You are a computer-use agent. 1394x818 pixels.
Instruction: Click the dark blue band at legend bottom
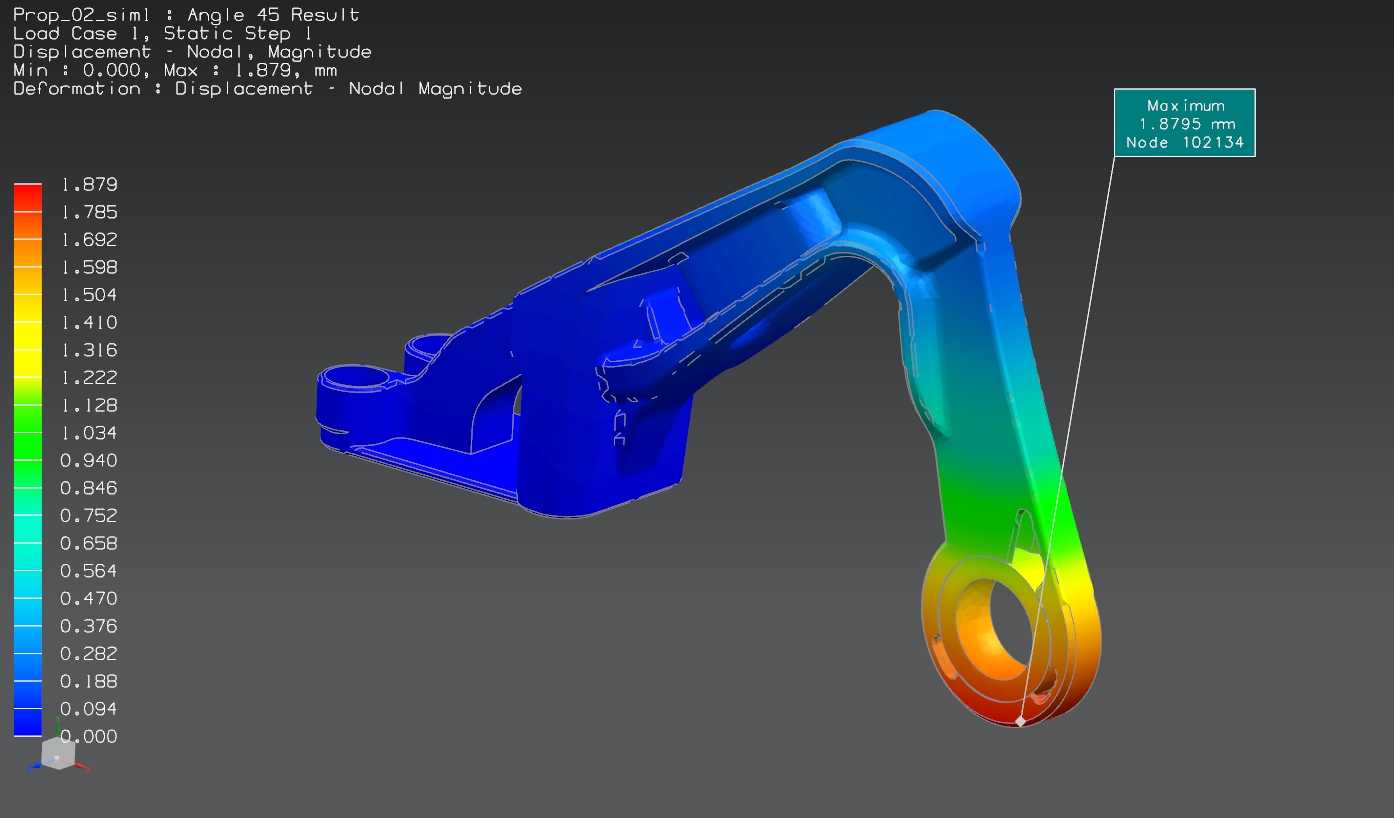28,722
